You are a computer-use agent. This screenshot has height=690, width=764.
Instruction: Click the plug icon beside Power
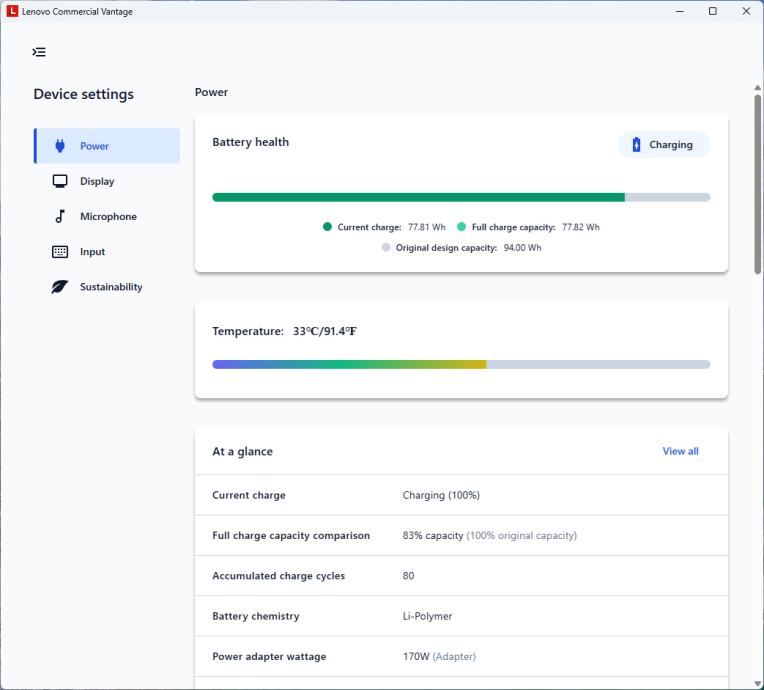pyautogui.click(x=60, y=146)
